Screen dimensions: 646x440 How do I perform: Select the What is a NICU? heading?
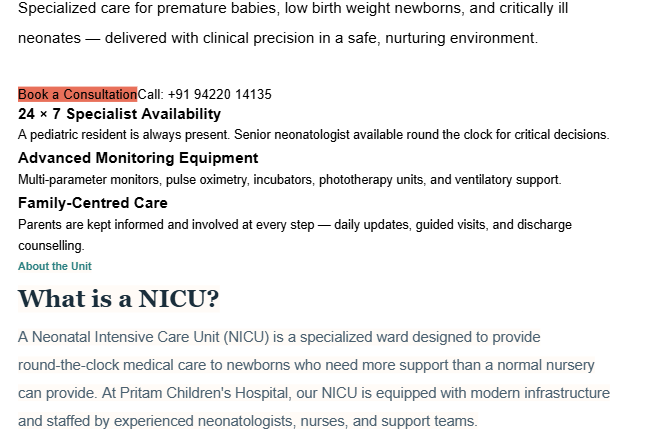pos(119,298)
